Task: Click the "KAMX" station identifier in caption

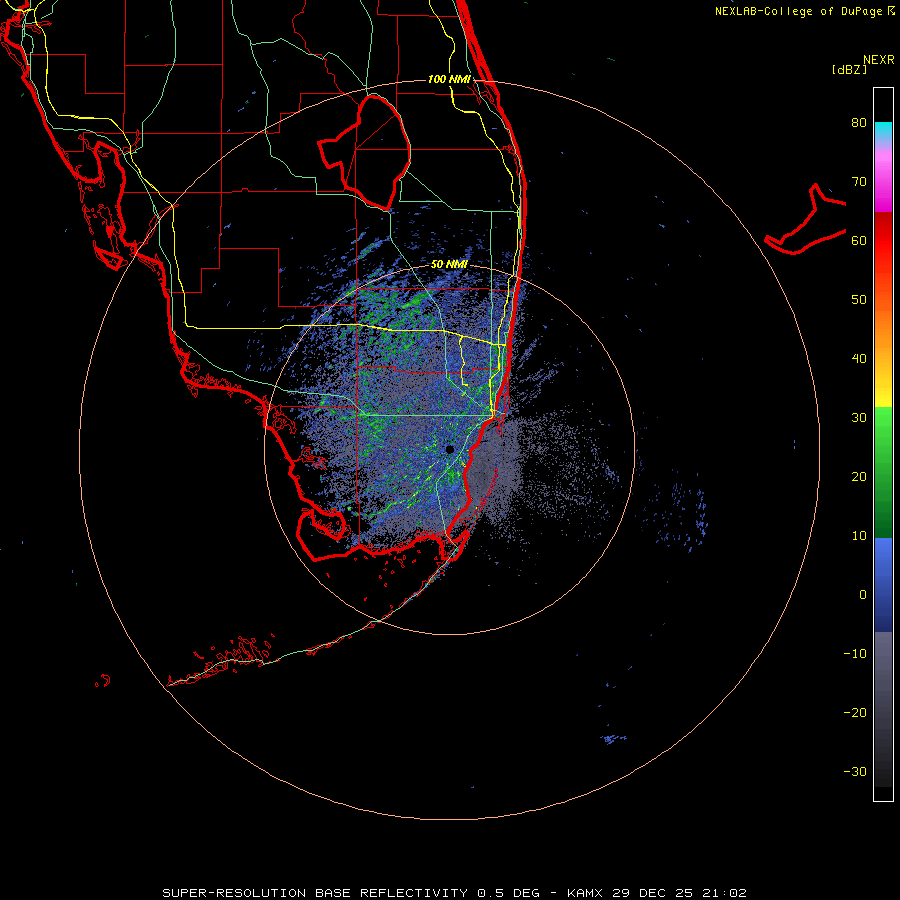Action: tap(585, 893)
